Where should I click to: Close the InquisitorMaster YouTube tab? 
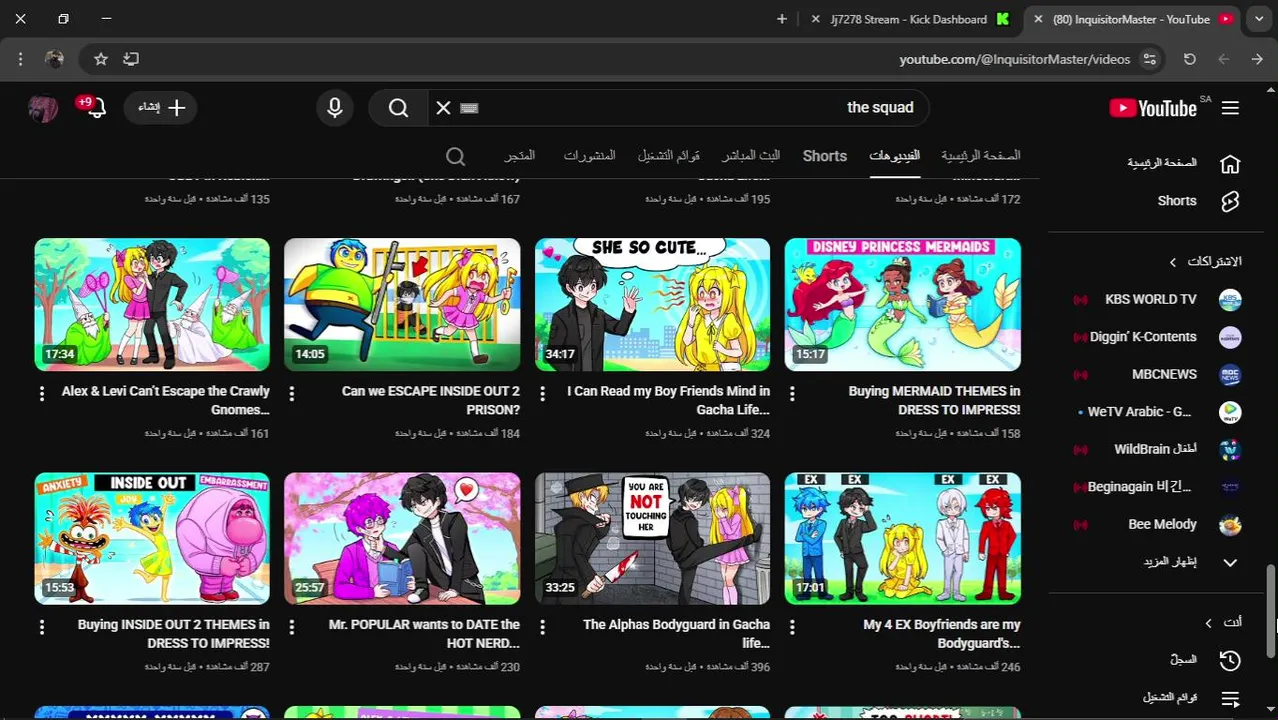click(x=1038, y=19)
